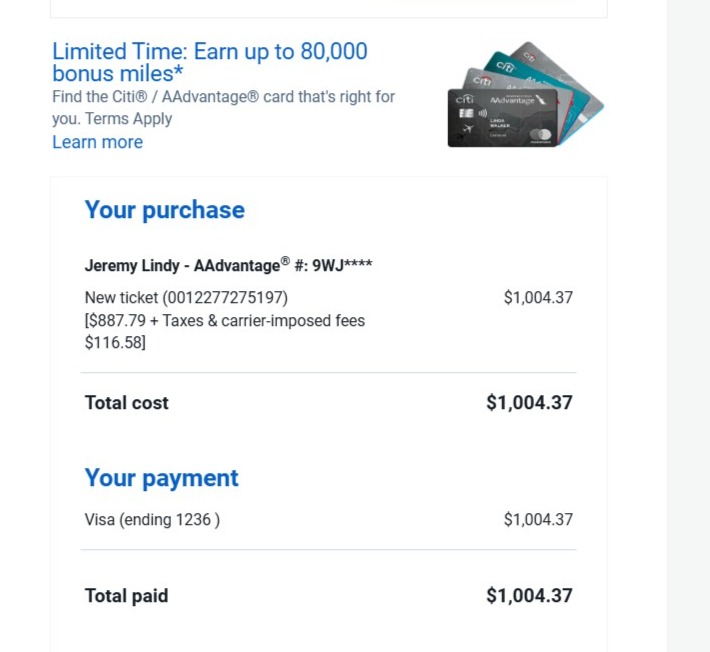Open the Learn more link

pyautogui.click(x=97, y=142)
